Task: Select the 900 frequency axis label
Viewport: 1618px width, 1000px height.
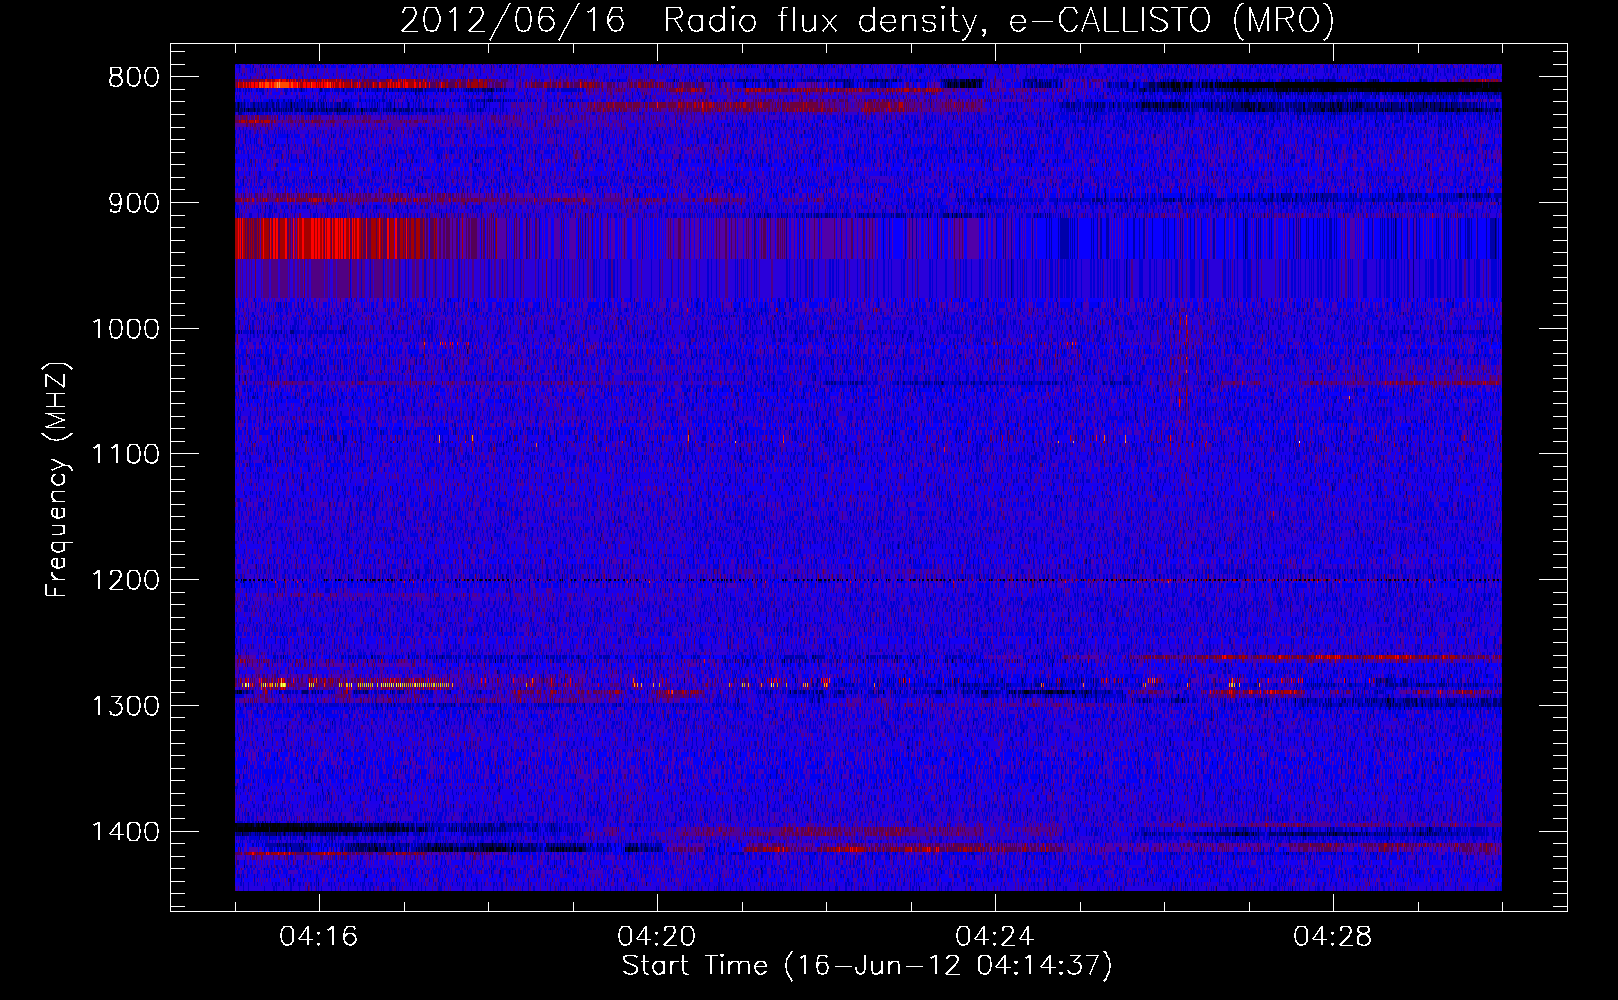Action: [133, 203]
